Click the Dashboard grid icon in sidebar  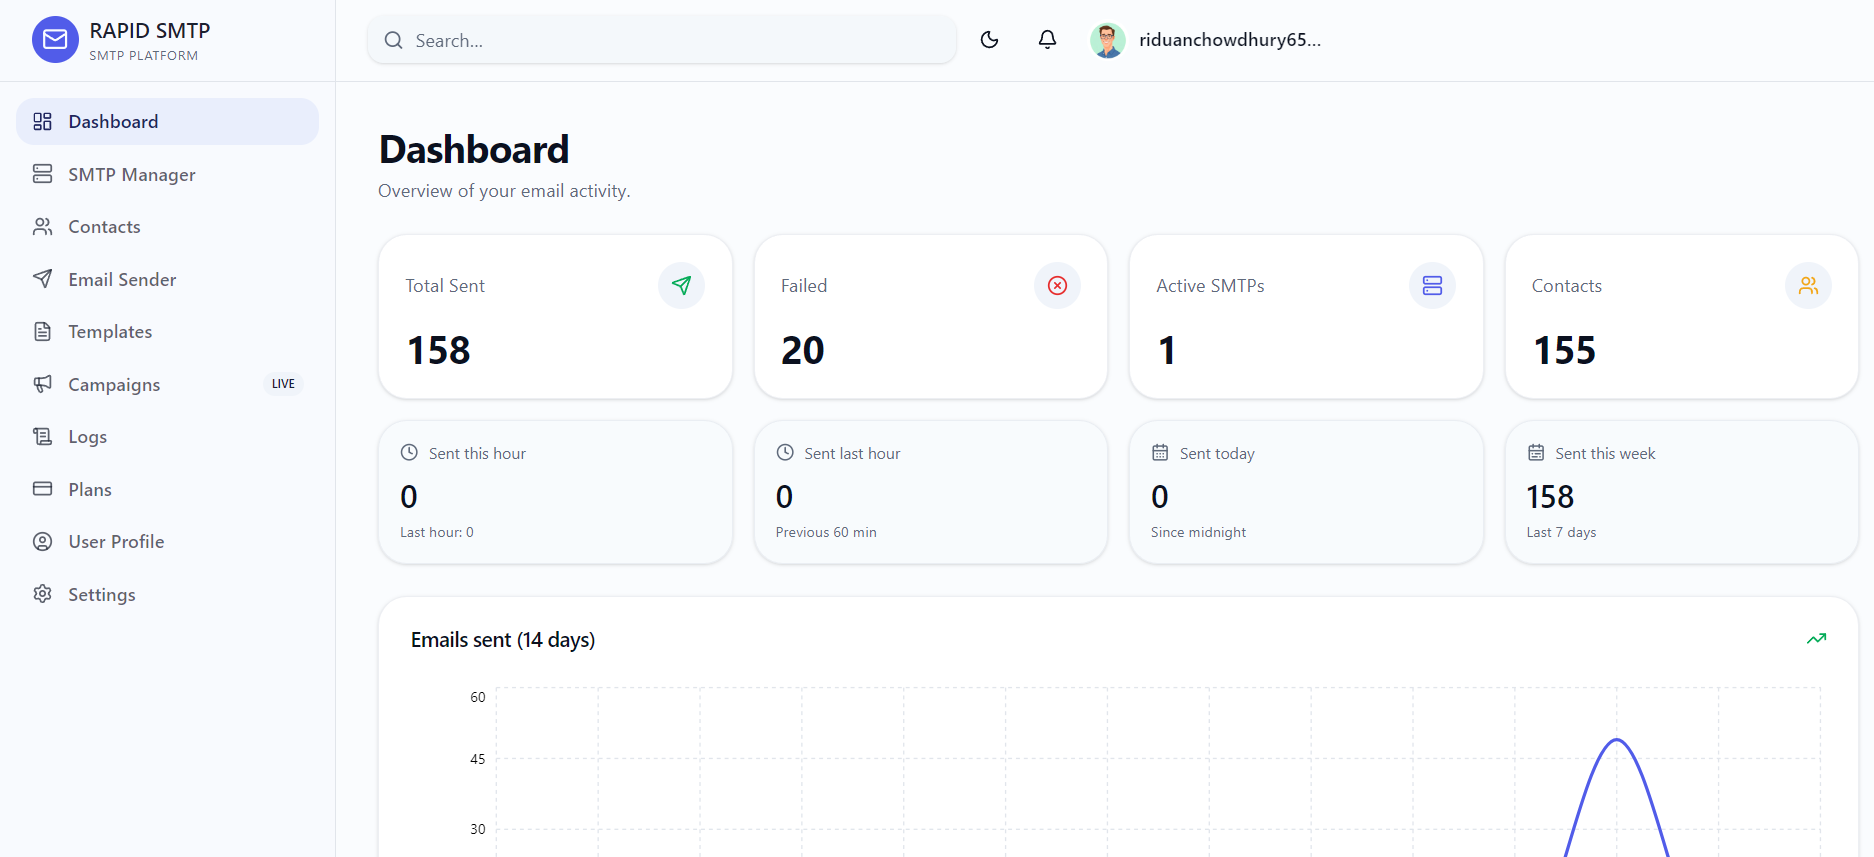(42, 122)
